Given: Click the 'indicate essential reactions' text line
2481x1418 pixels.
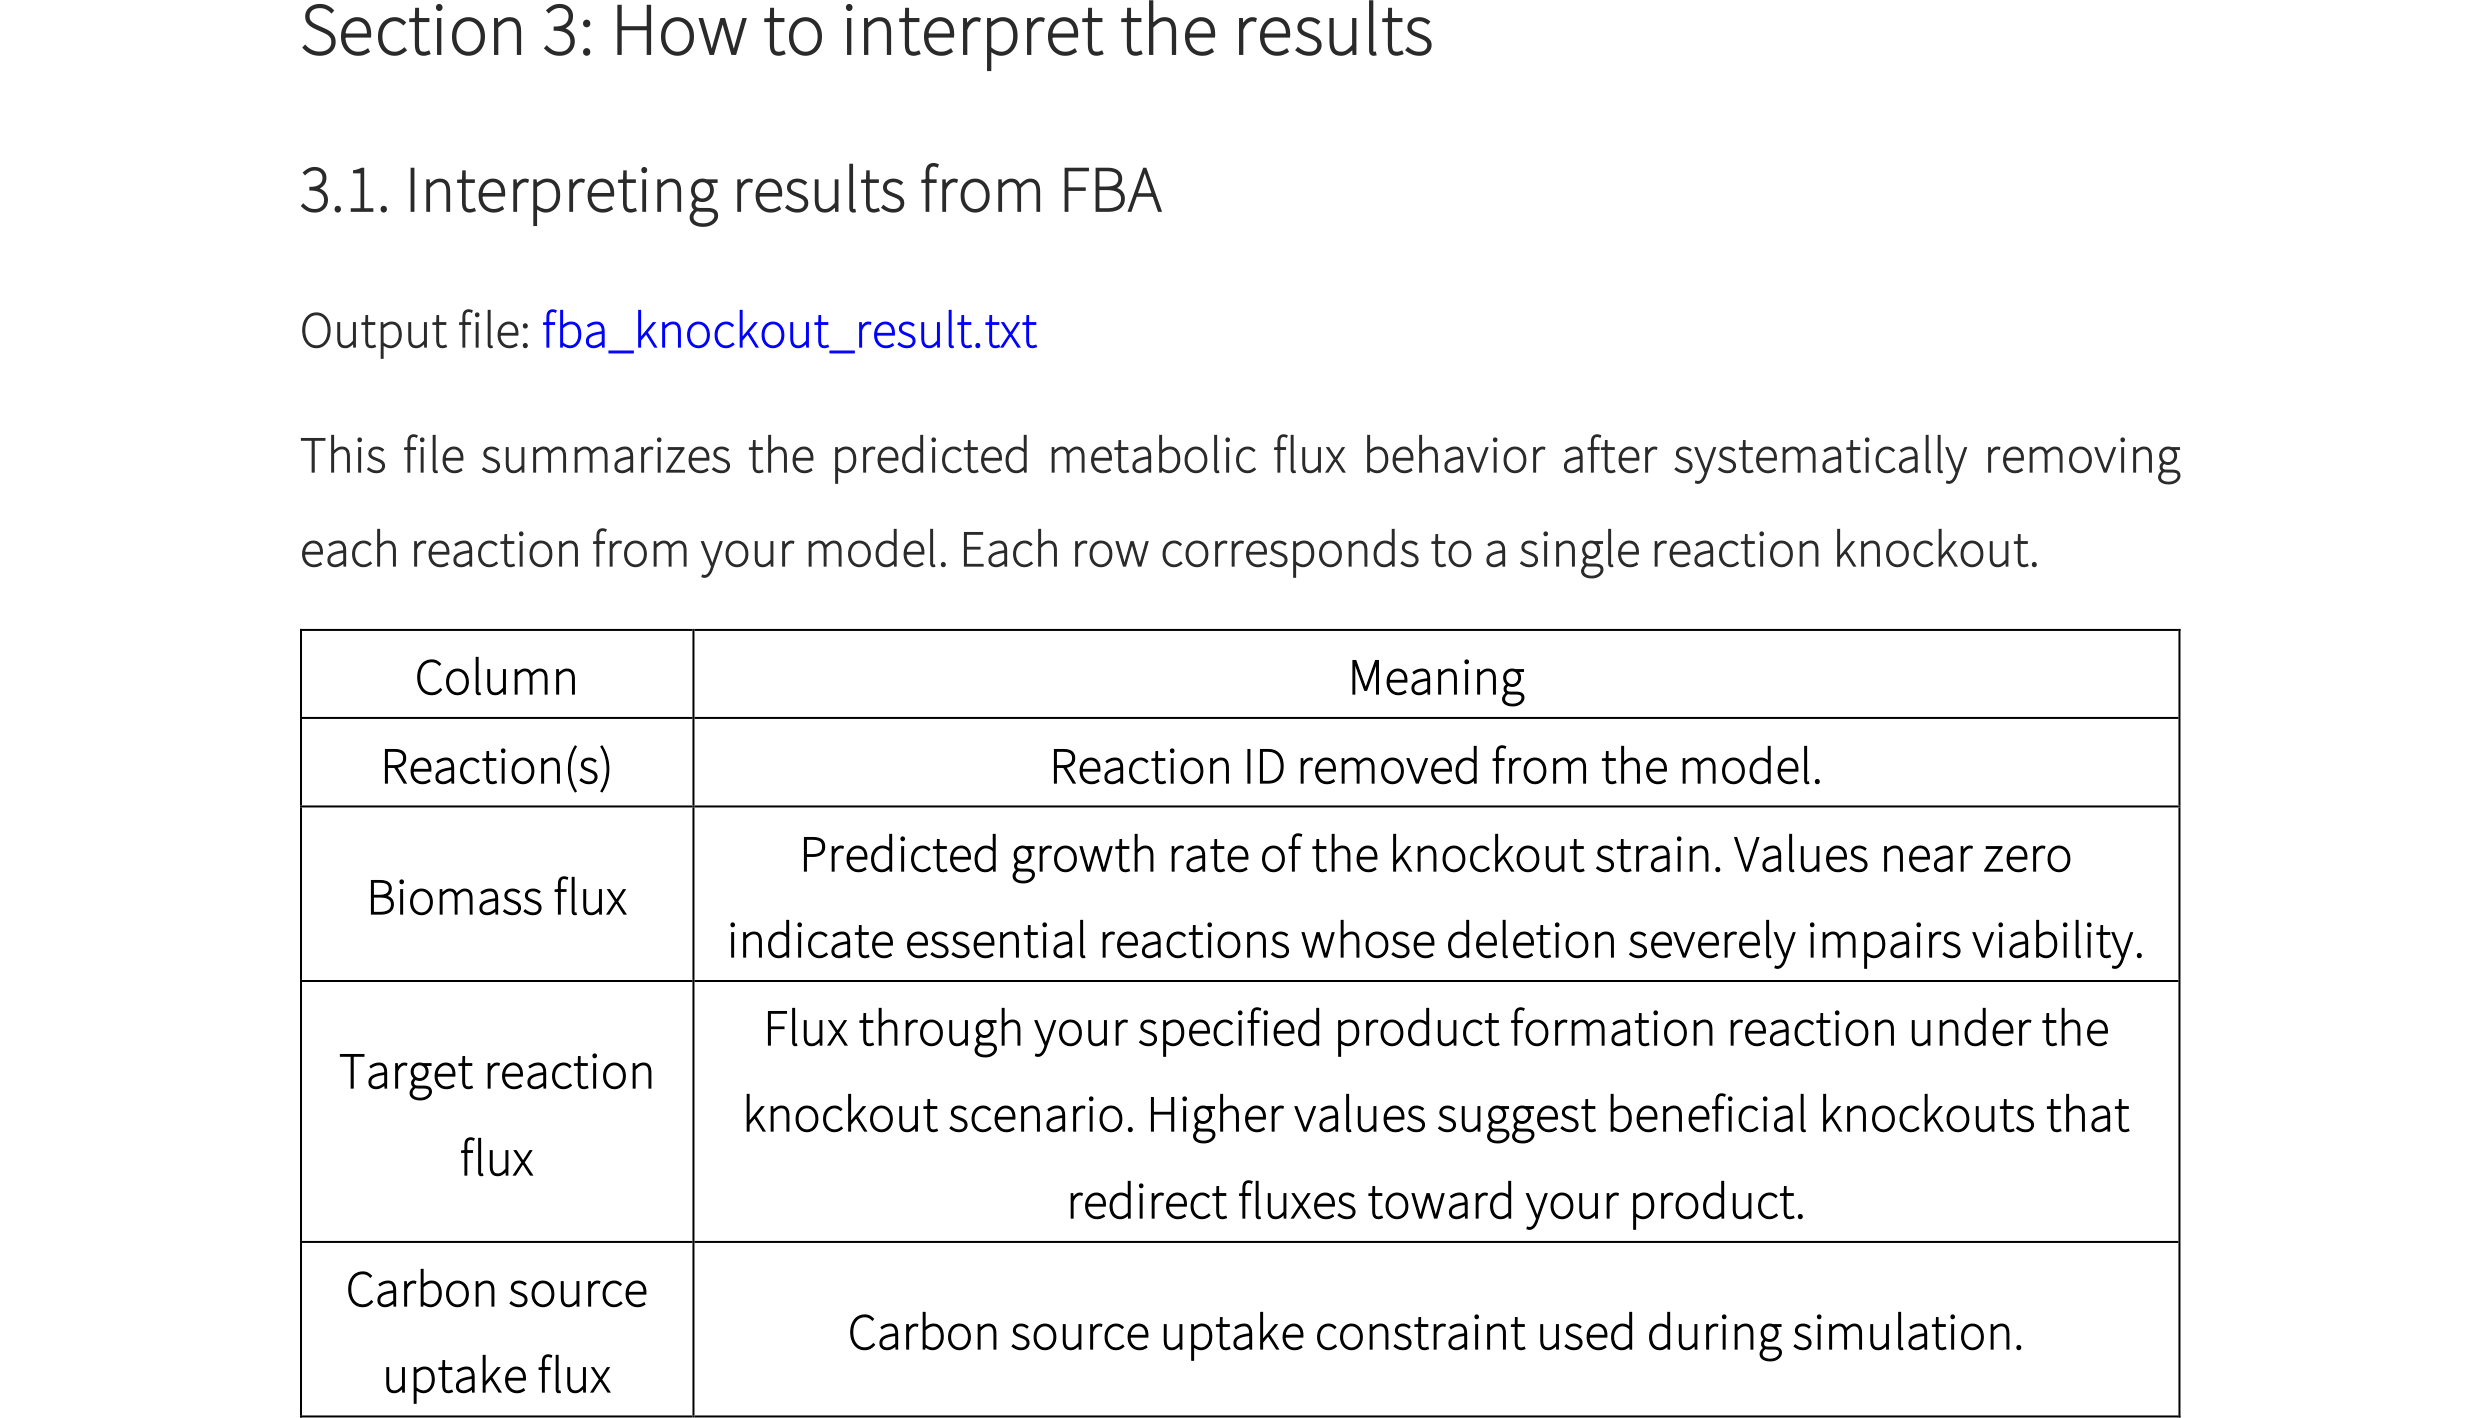Looking at the screenshot, I should click(x=1435, y=941).
